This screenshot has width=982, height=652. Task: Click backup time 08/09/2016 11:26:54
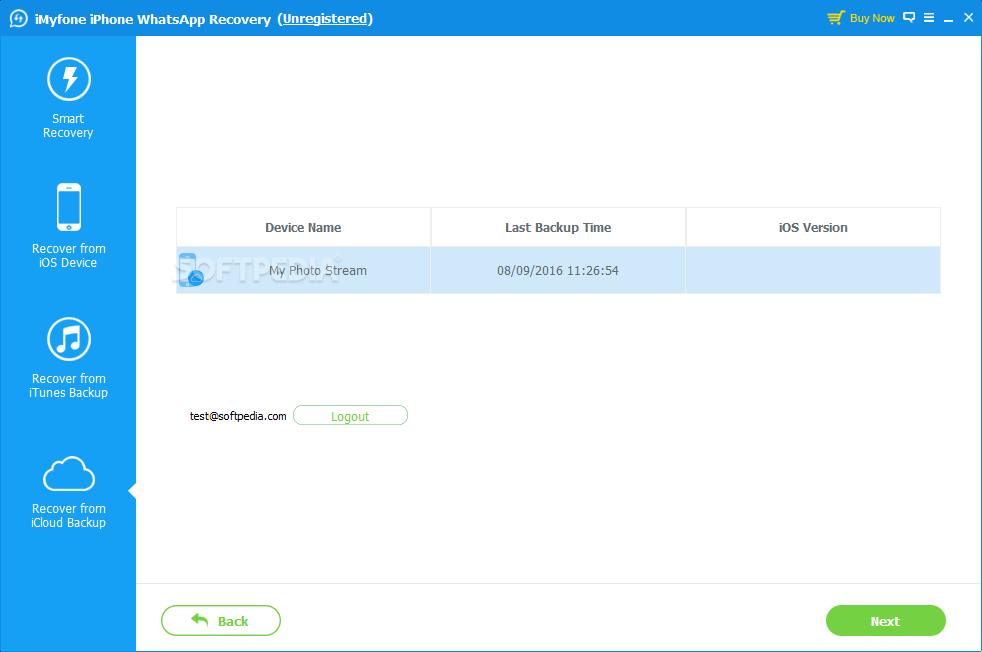coord(557,271)
